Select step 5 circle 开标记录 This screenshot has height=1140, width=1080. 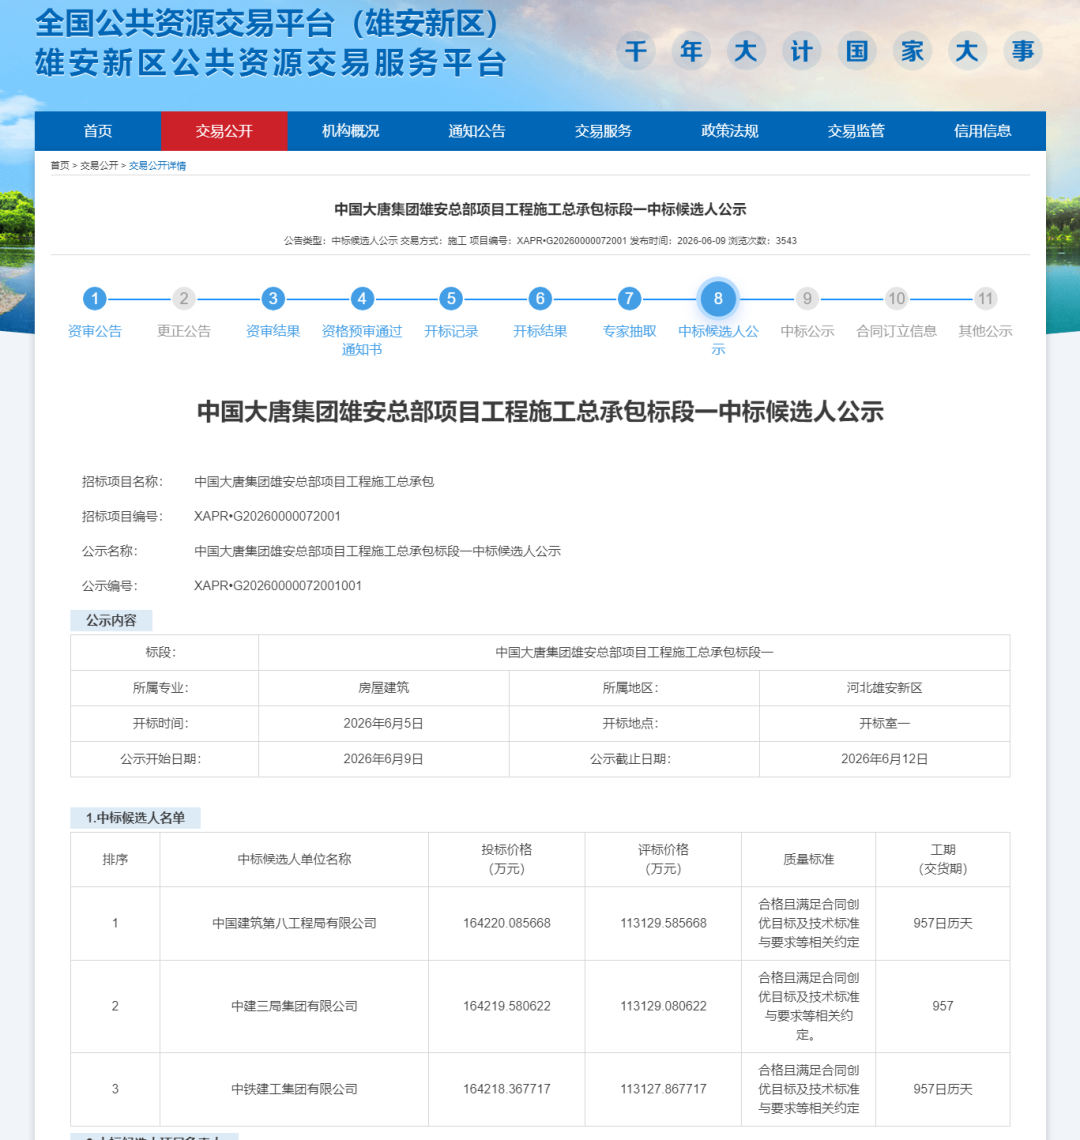click(x=451, y=298)
